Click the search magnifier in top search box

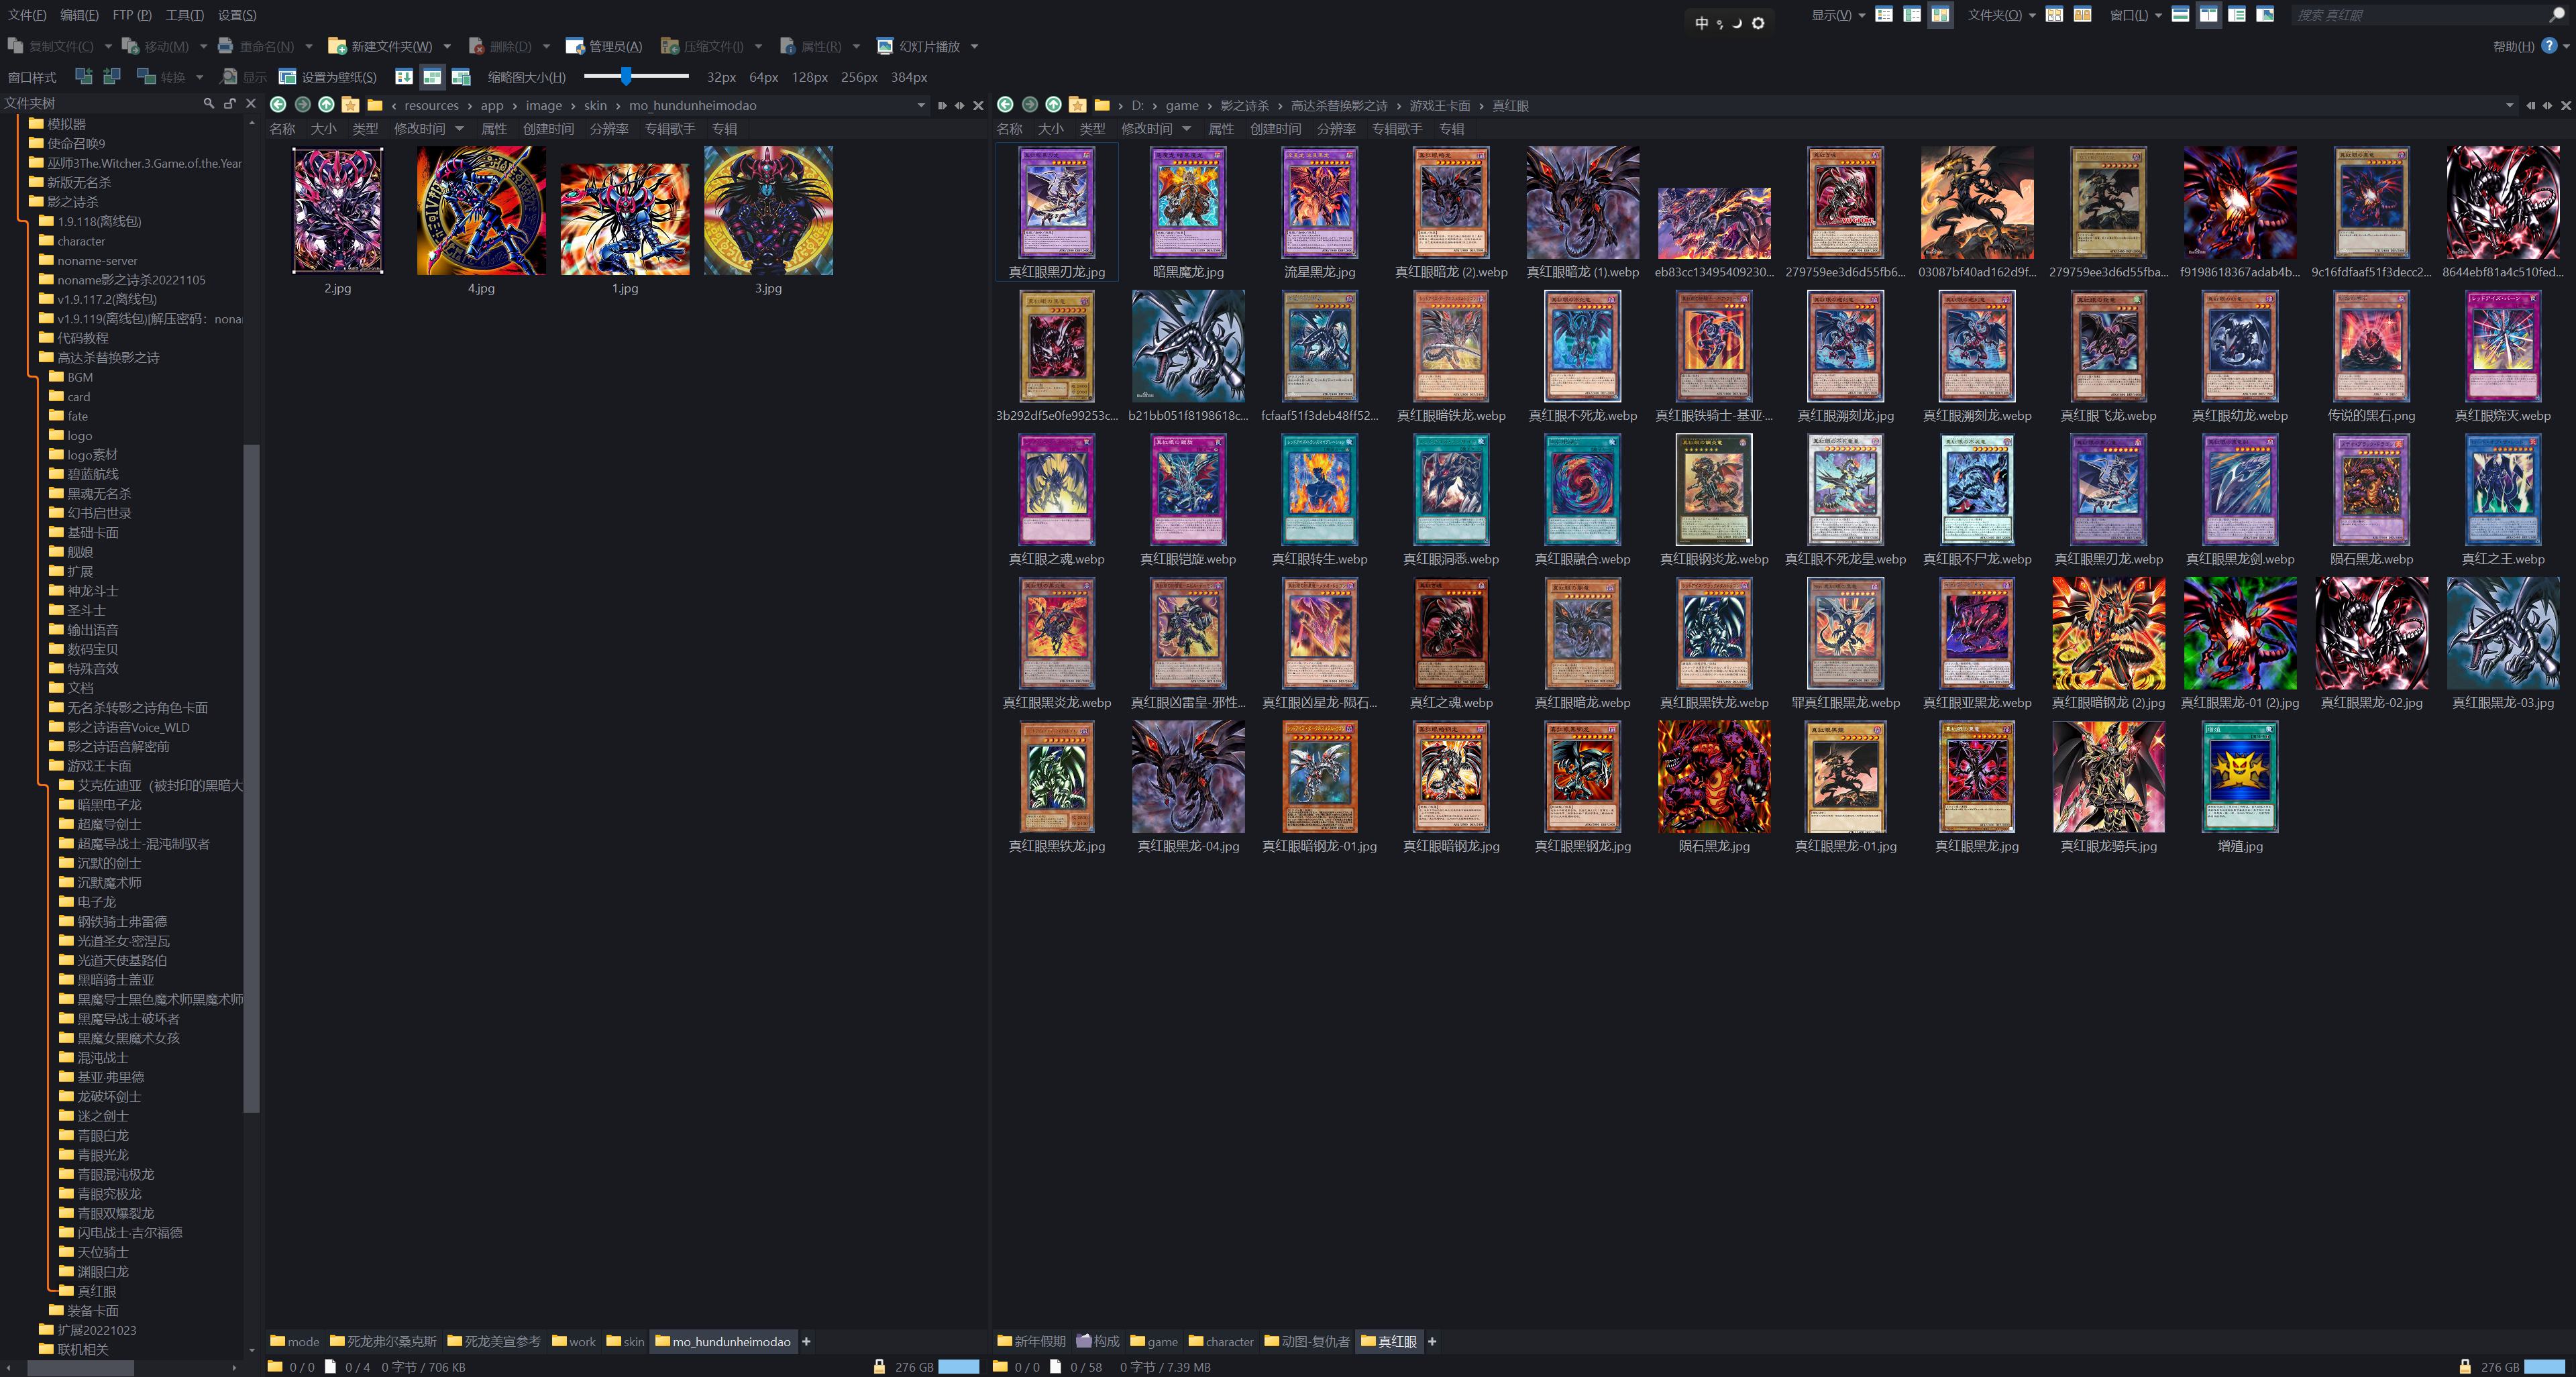click(x=2557, y=15)
